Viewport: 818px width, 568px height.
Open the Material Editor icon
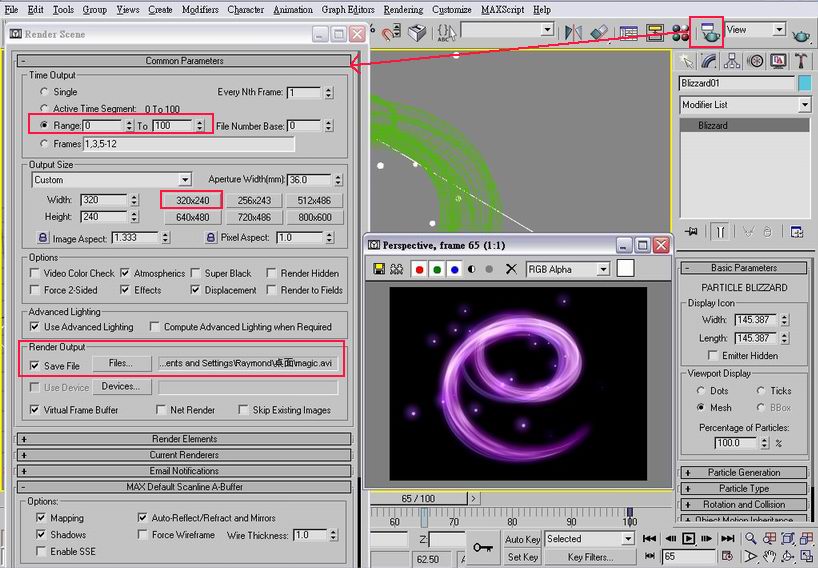pyautogui.click(x=683, y=32)
